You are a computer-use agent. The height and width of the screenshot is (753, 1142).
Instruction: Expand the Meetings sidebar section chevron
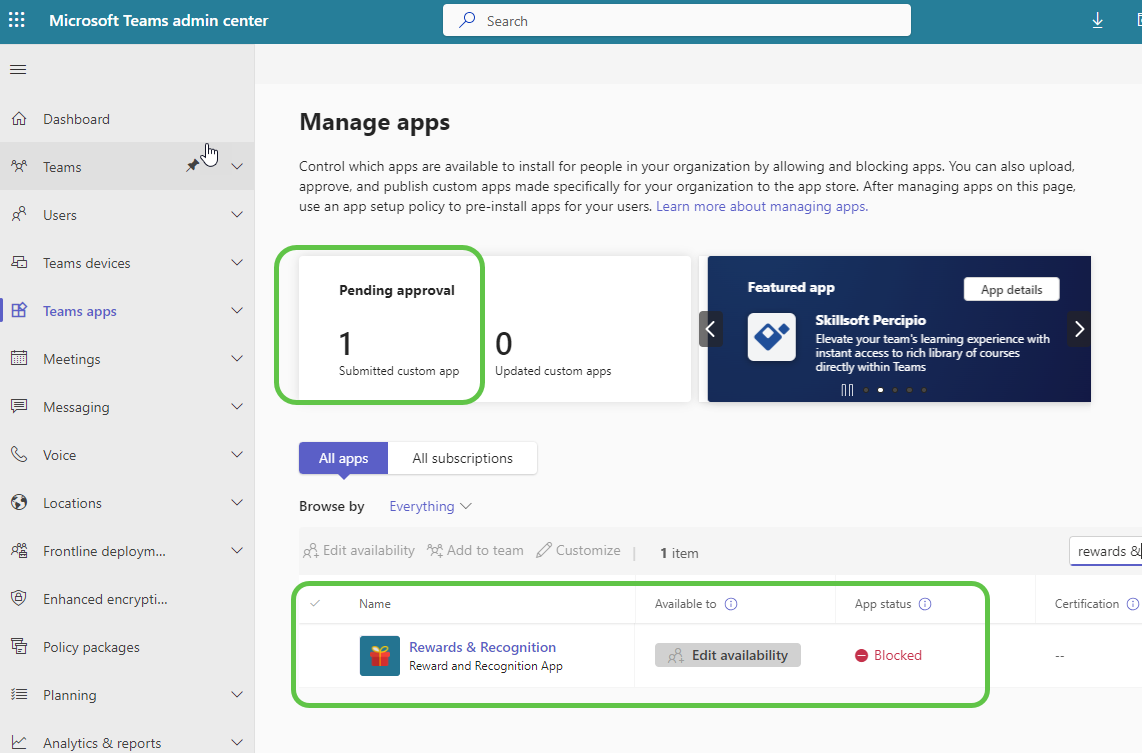click(x=237, y=358)
